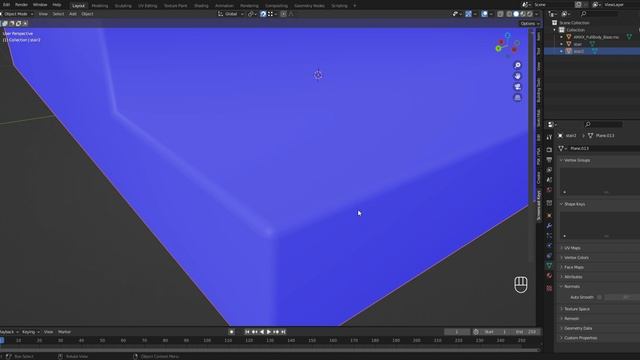Open the Object Mode dropdown
This screenshot has height=360, width=640.
(17, 14)
